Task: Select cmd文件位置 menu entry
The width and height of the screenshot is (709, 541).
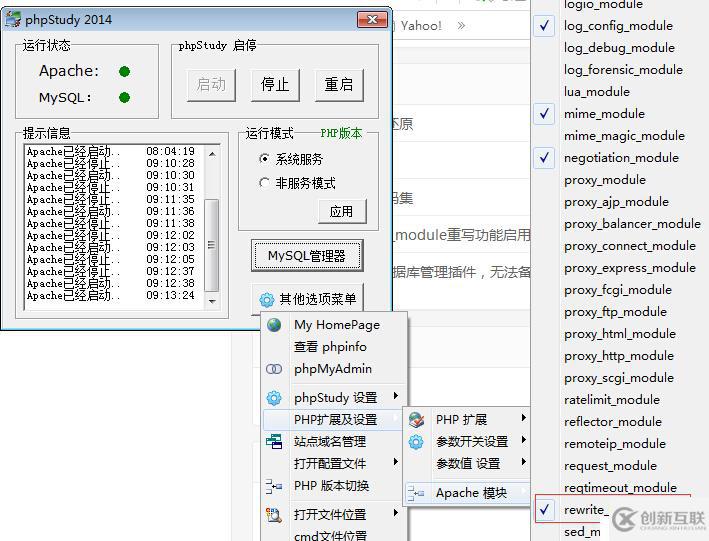Action: [331, 535]
